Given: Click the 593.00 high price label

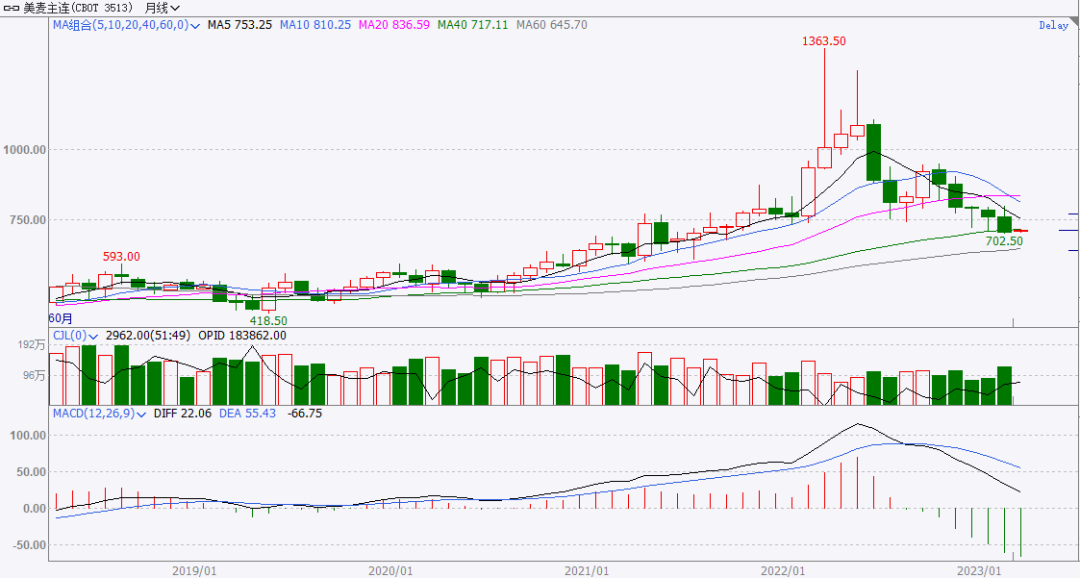Looking at the screenshot, I should point(121,256).
